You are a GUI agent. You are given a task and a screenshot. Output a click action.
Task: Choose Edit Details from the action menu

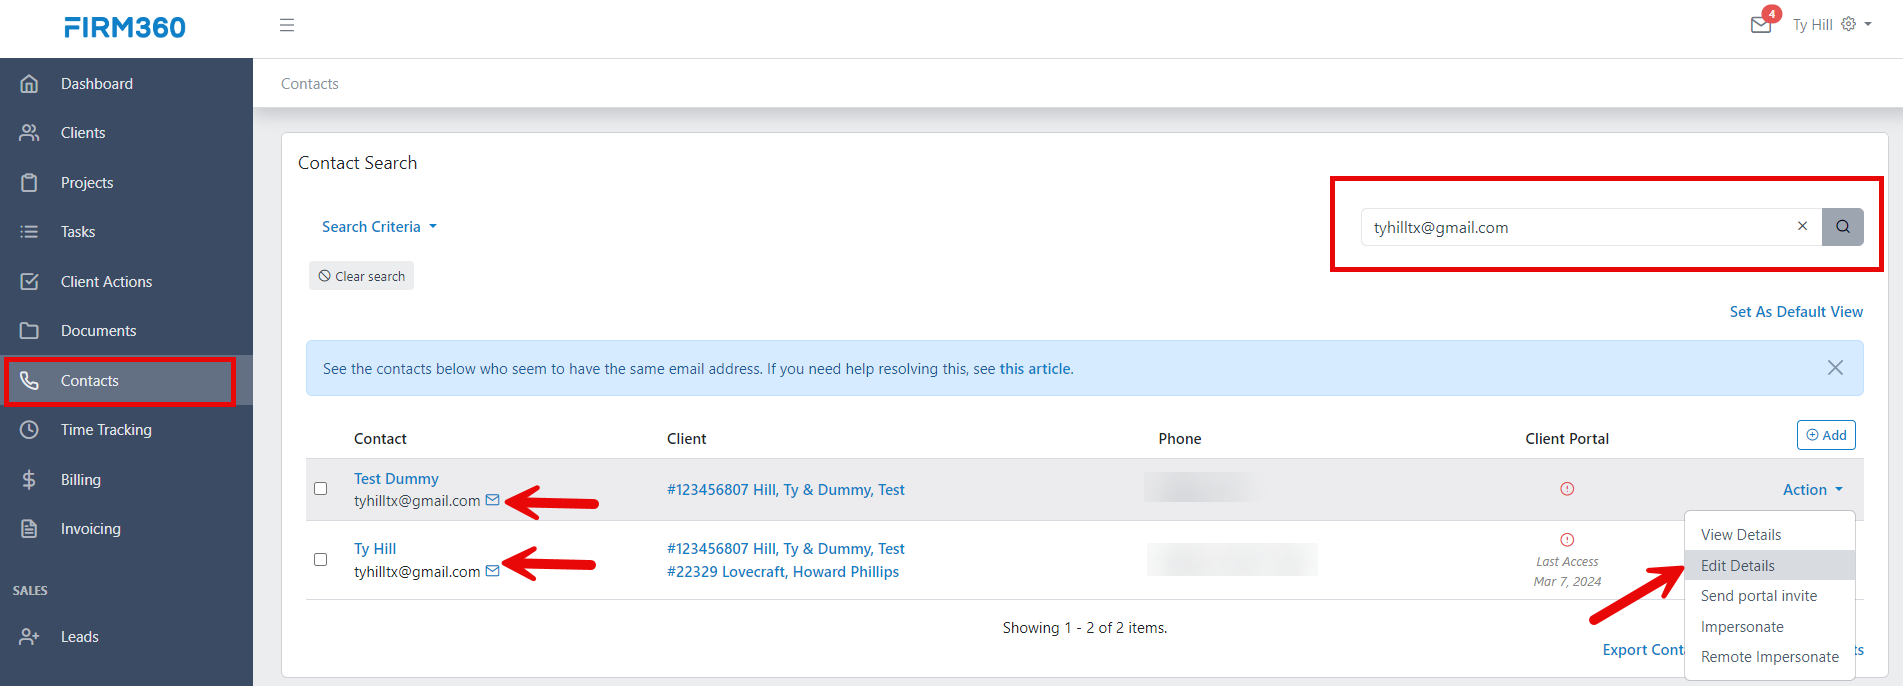point(1738,566)
